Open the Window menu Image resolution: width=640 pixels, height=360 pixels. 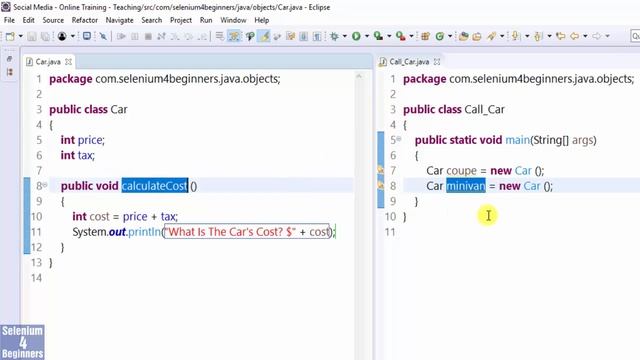(x=233, y=20)
